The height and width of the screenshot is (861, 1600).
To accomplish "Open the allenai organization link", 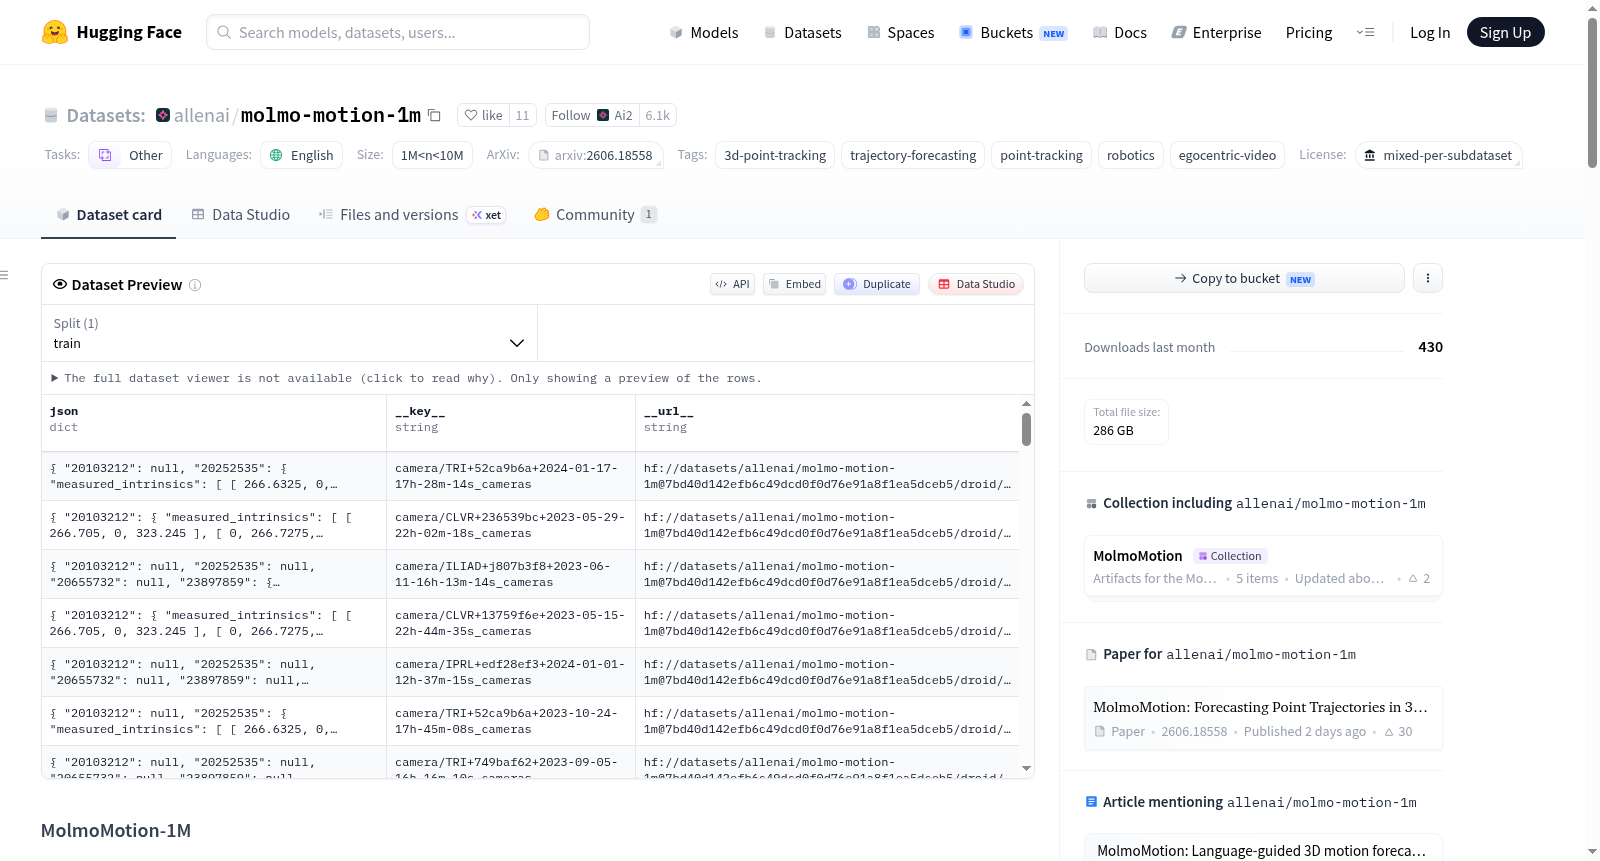I will (x=201, y=115).
